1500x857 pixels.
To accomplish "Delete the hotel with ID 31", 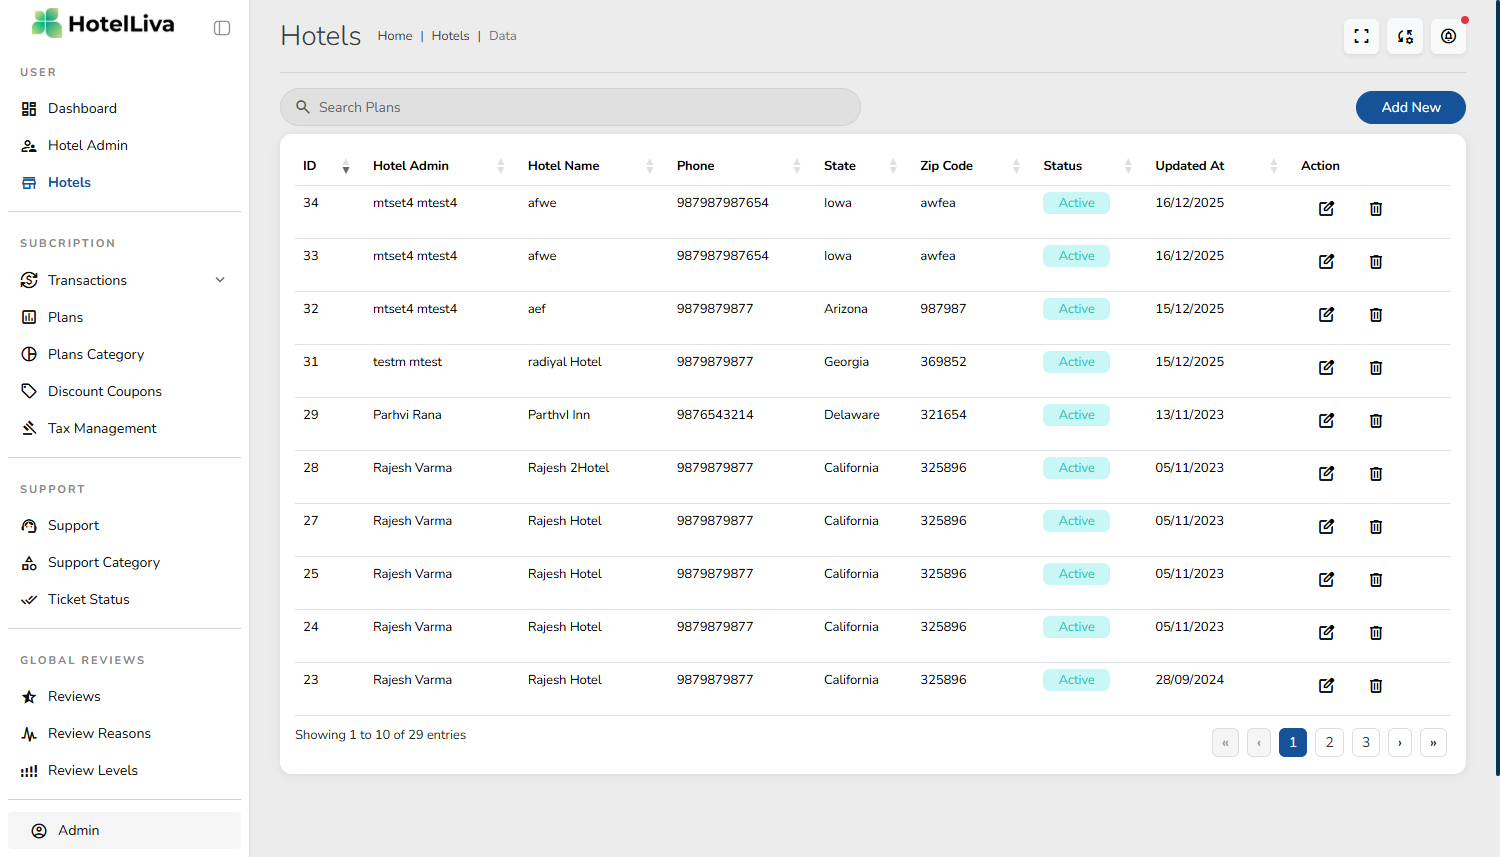I will (x=1375, y=368).
